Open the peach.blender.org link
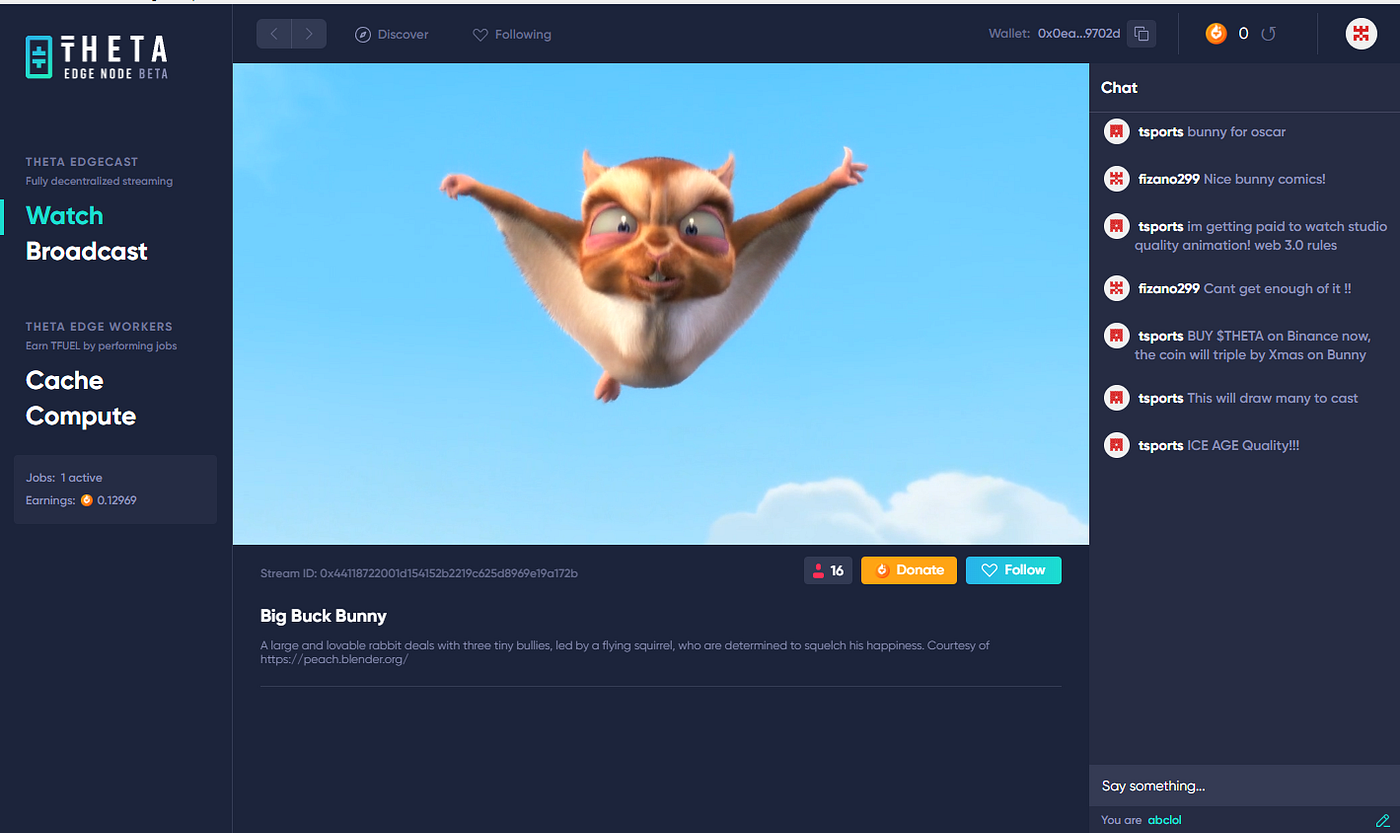This screenshot has width=1400, height=833. [334, 660]
